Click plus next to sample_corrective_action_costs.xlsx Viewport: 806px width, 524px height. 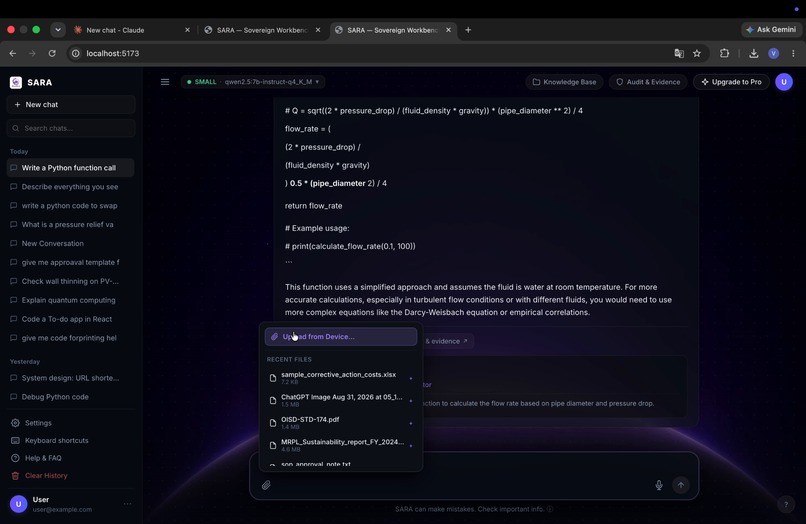411,378
